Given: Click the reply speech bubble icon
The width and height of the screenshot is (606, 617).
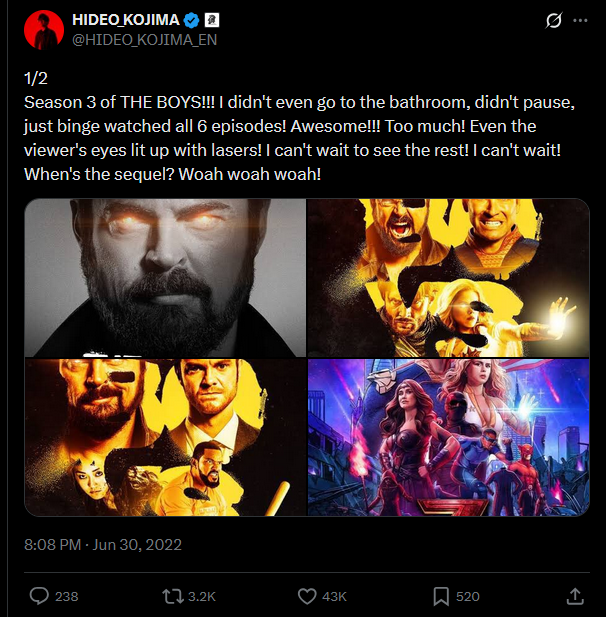Looking at the screenshot, I should tap(40, 596).
